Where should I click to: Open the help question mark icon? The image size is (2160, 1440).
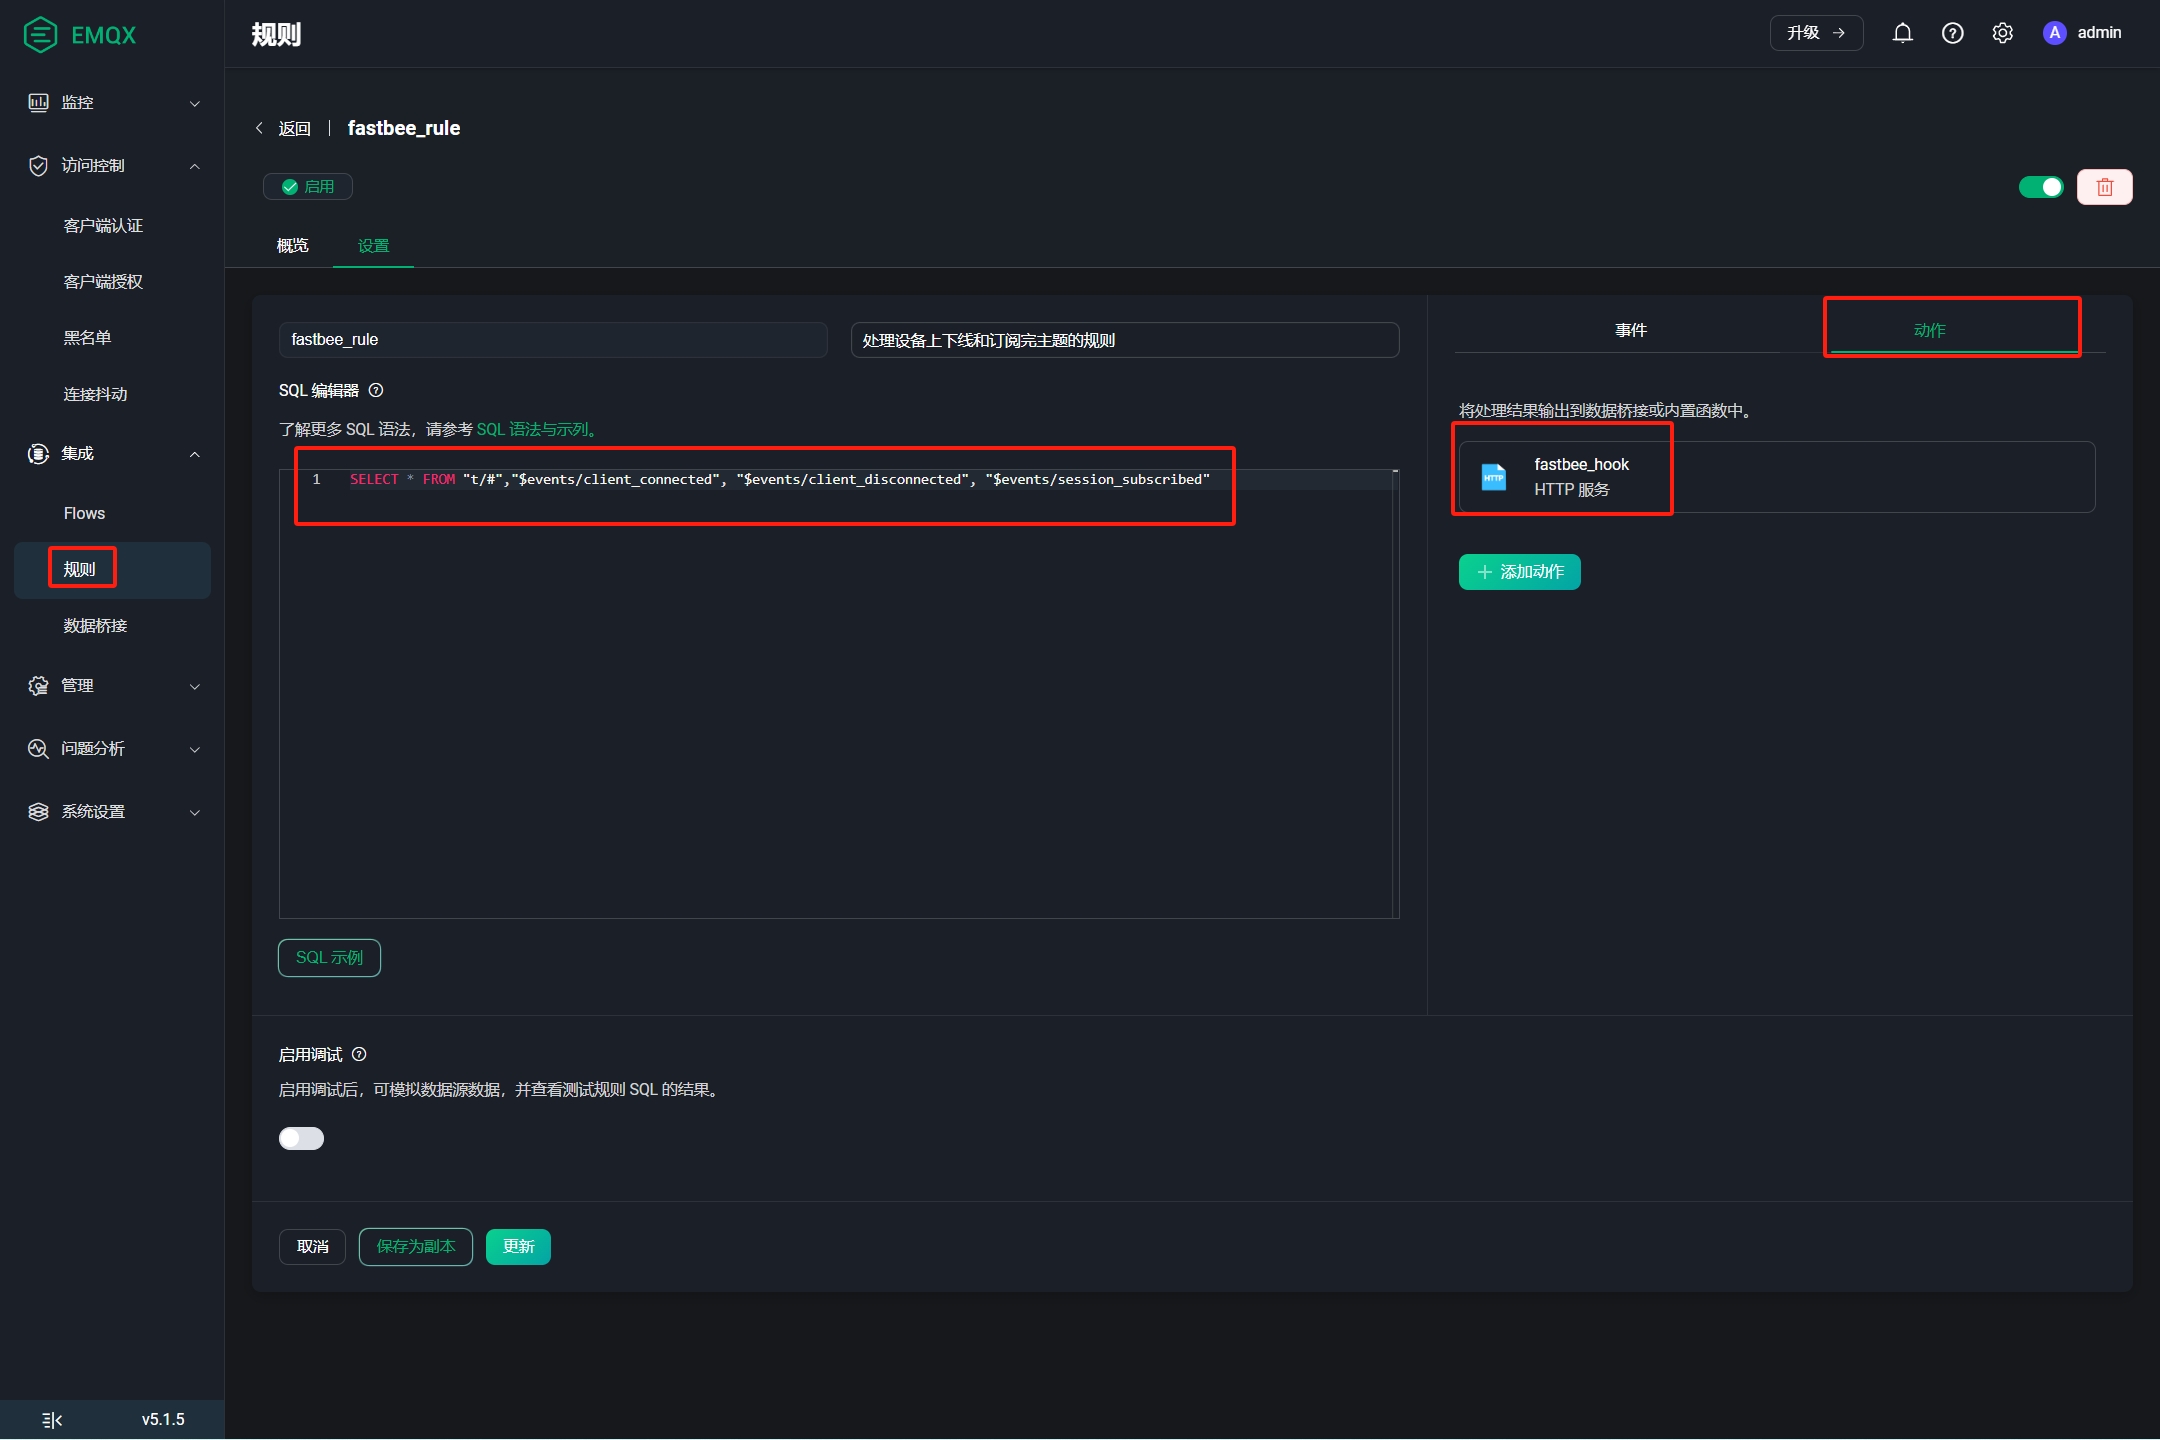[1952, 33]
